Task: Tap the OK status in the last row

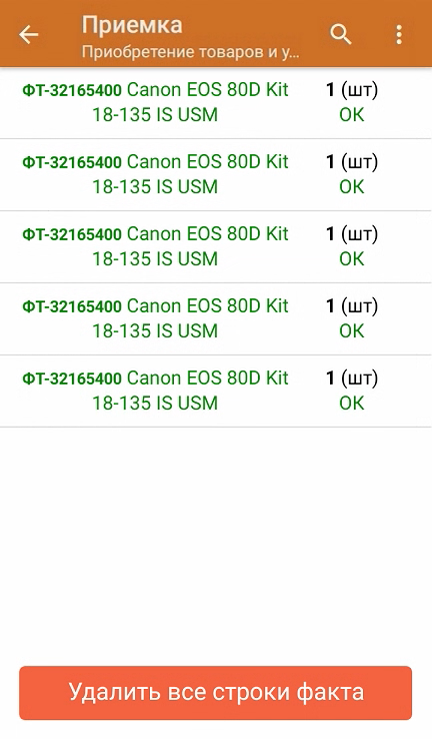Action: 351,403
